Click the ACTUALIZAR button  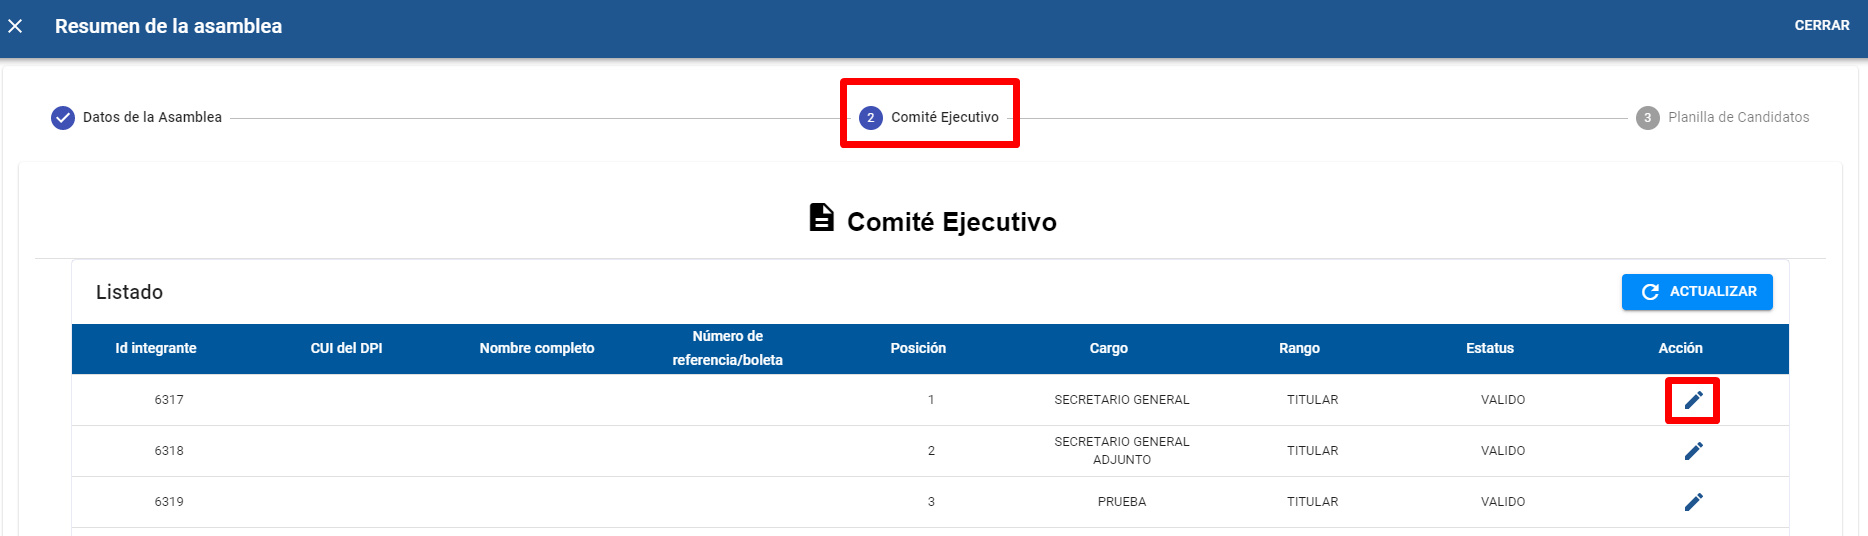1697,292
